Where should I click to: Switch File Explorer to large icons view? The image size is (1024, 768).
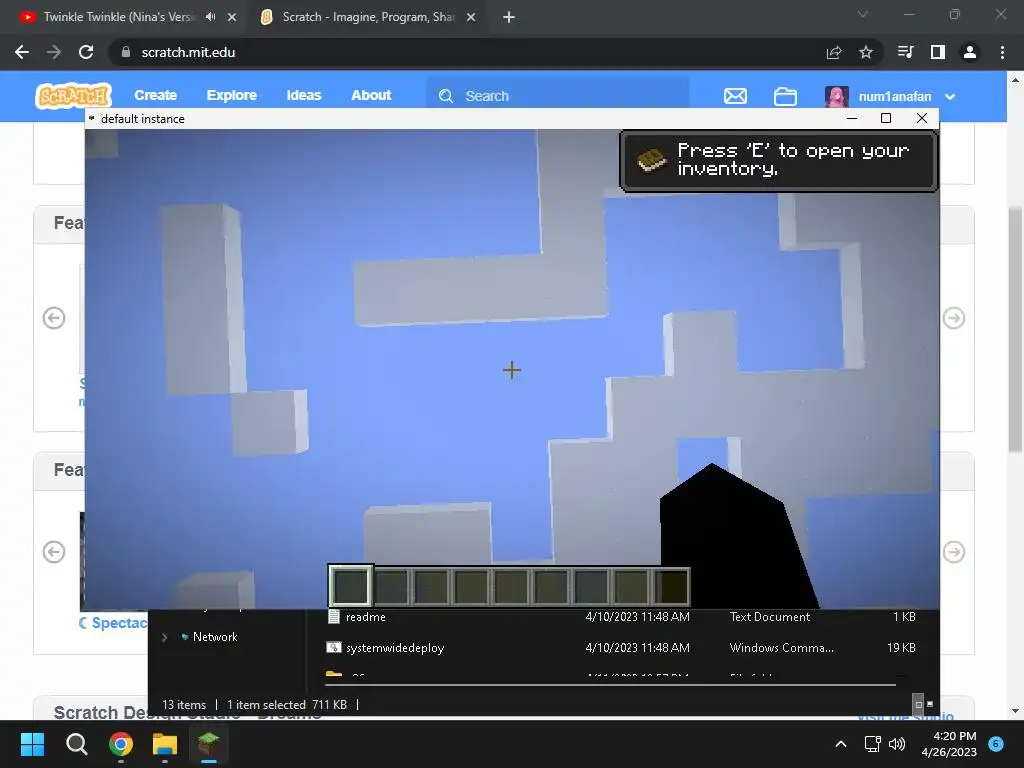pos(930,704)
